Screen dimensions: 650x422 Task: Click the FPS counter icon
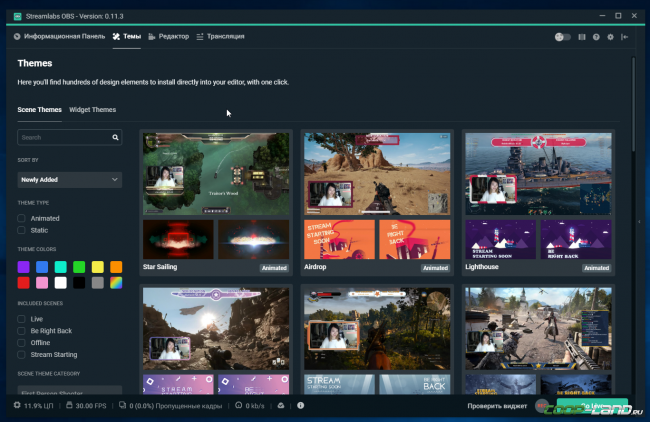coord(69,405)
